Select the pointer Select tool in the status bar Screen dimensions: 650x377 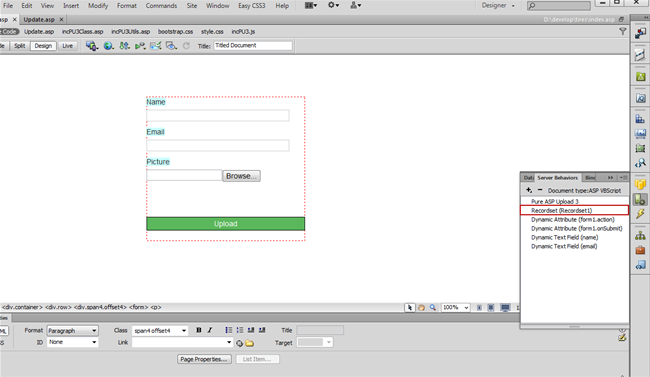click(410, 307)
